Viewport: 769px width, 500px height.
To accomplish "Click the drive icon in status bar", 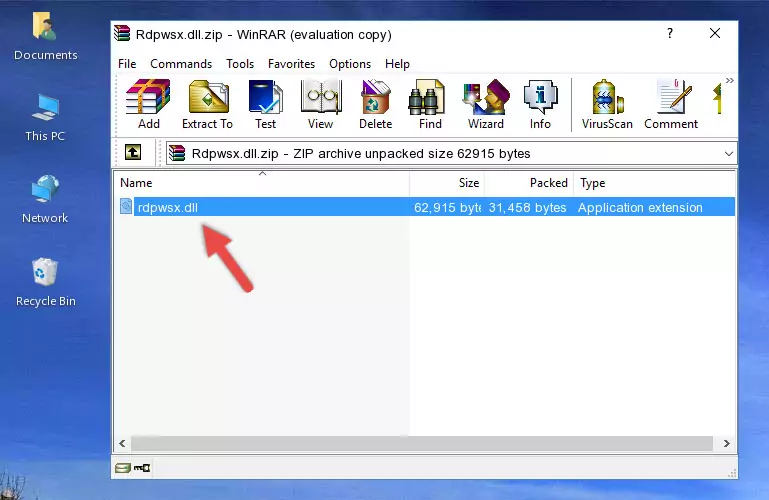I will coord(123,468).
